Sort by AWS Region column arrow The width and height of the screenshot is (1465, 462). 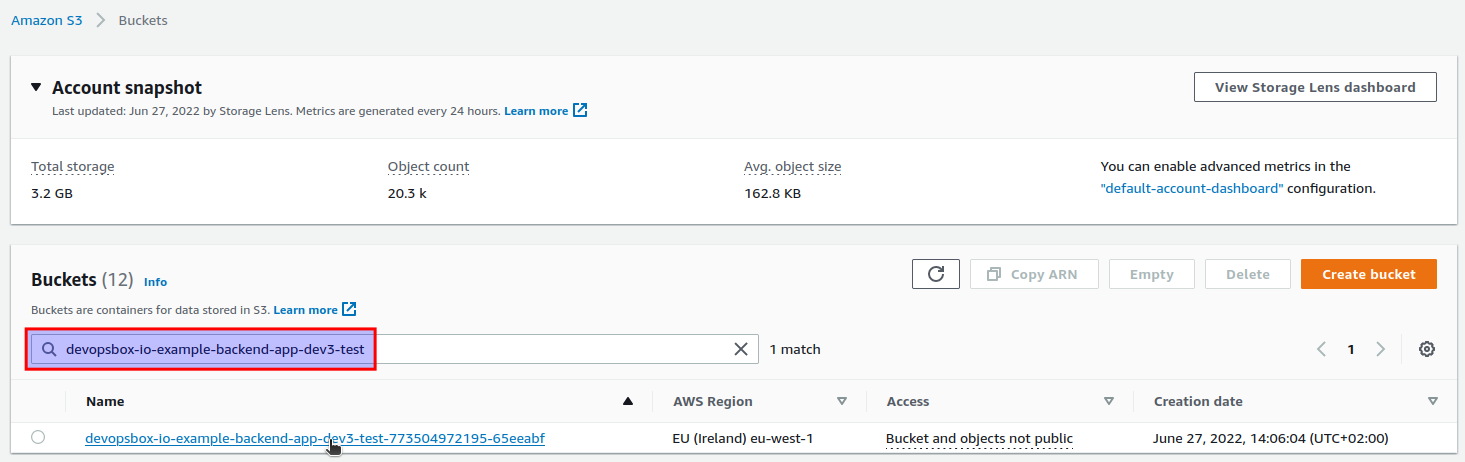click(842, 401)
